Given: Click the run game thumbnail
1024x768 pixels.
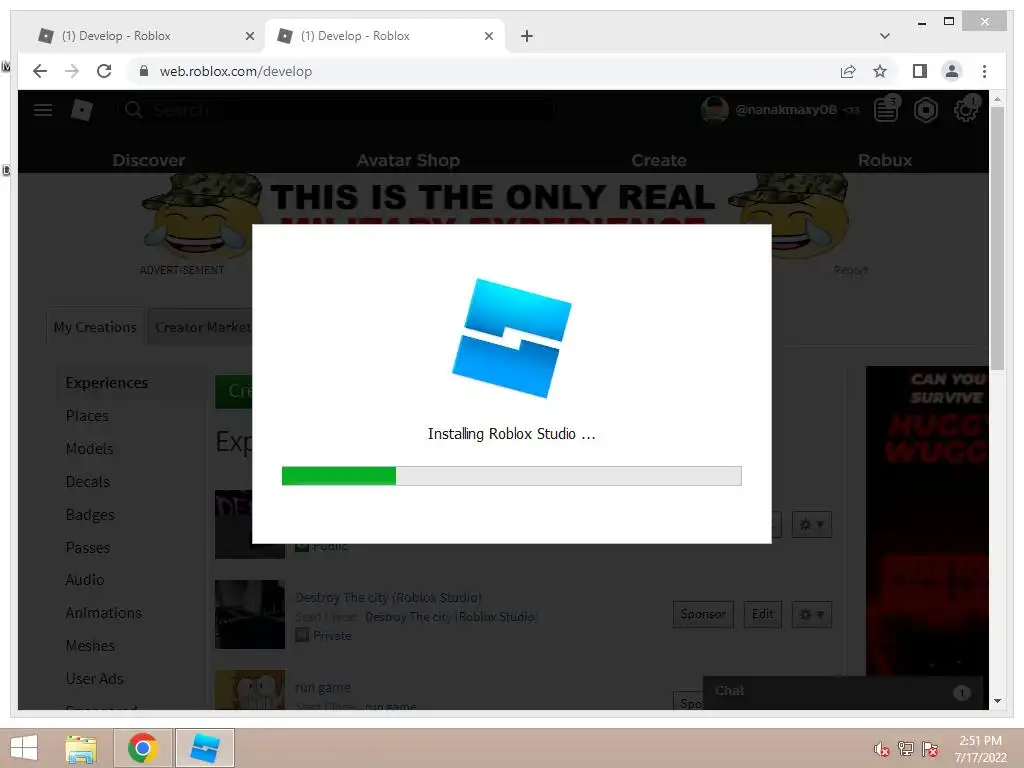Looking at the screenshot, I should click(x=249, y=690).
